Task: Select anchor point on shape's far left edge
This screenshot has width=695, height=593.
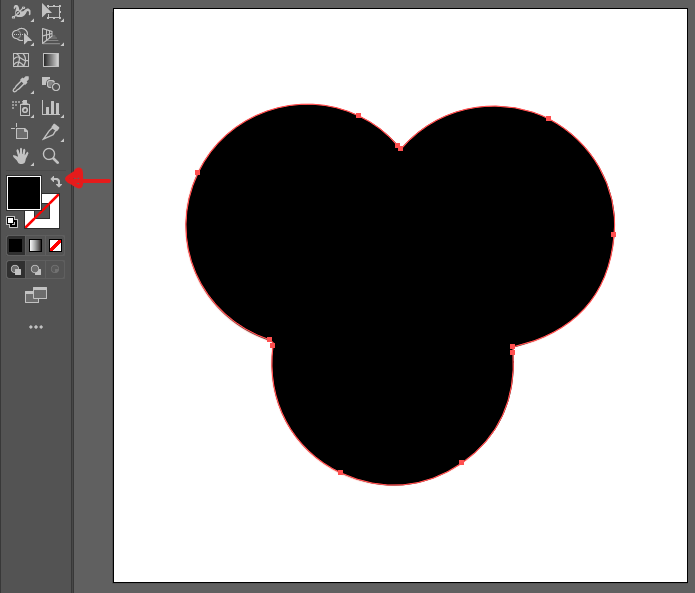Action: coord(197,172)
